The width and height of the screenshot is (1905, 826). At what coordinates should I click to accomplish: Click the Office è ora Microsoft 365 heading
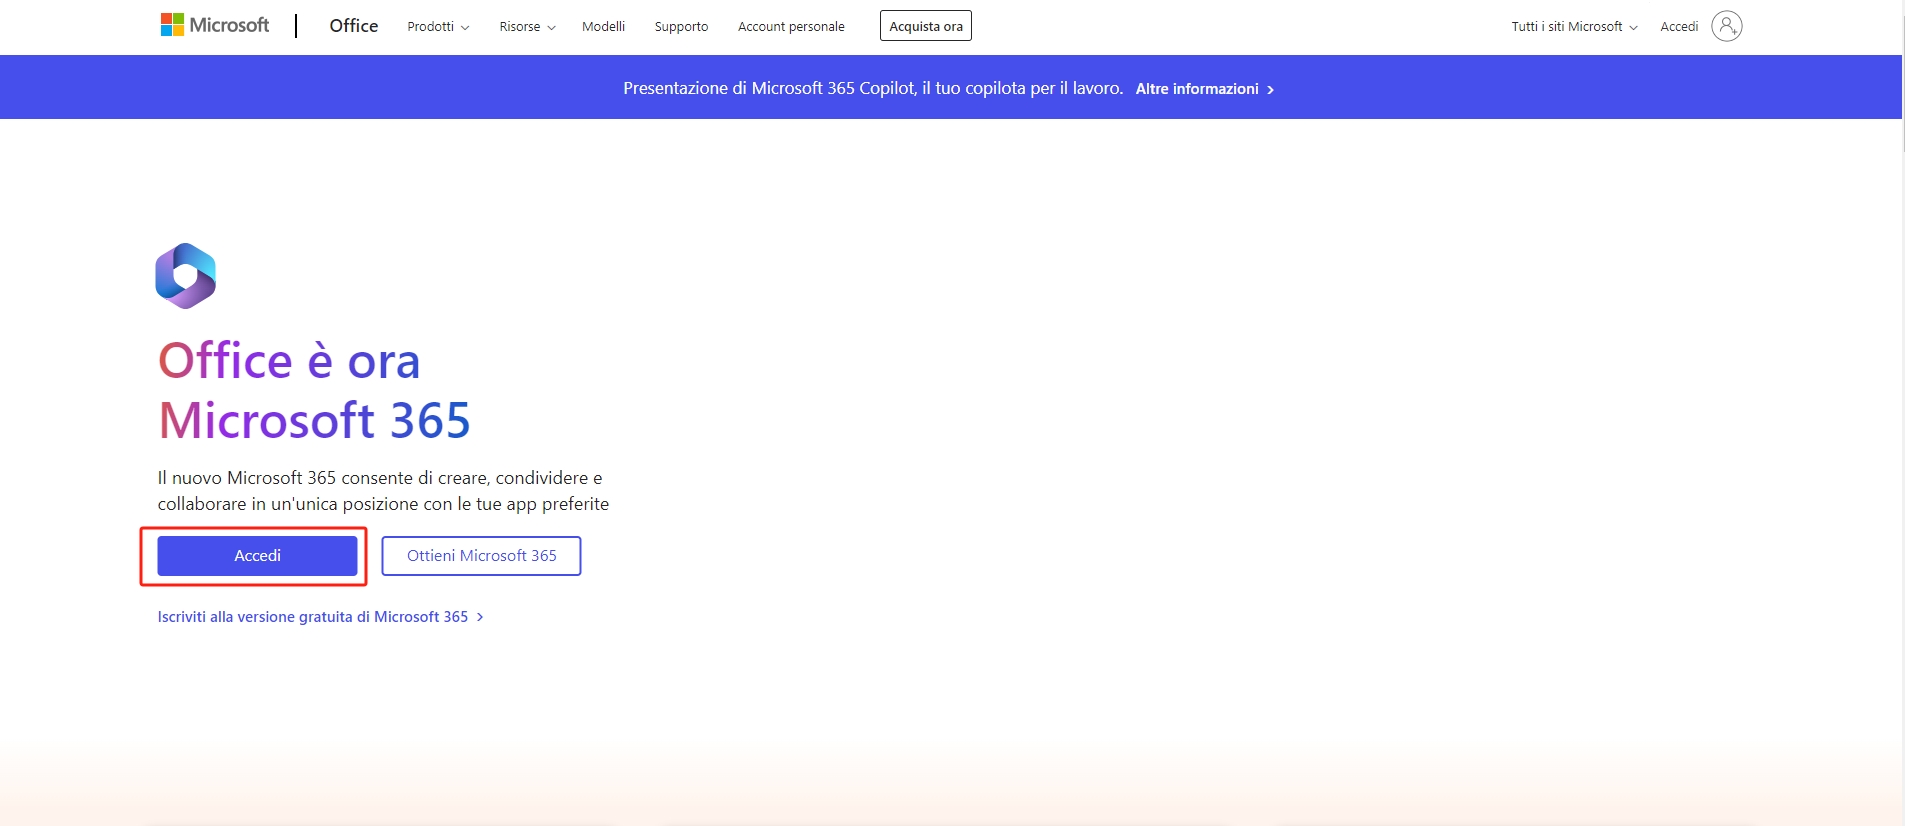click(314, 390)
